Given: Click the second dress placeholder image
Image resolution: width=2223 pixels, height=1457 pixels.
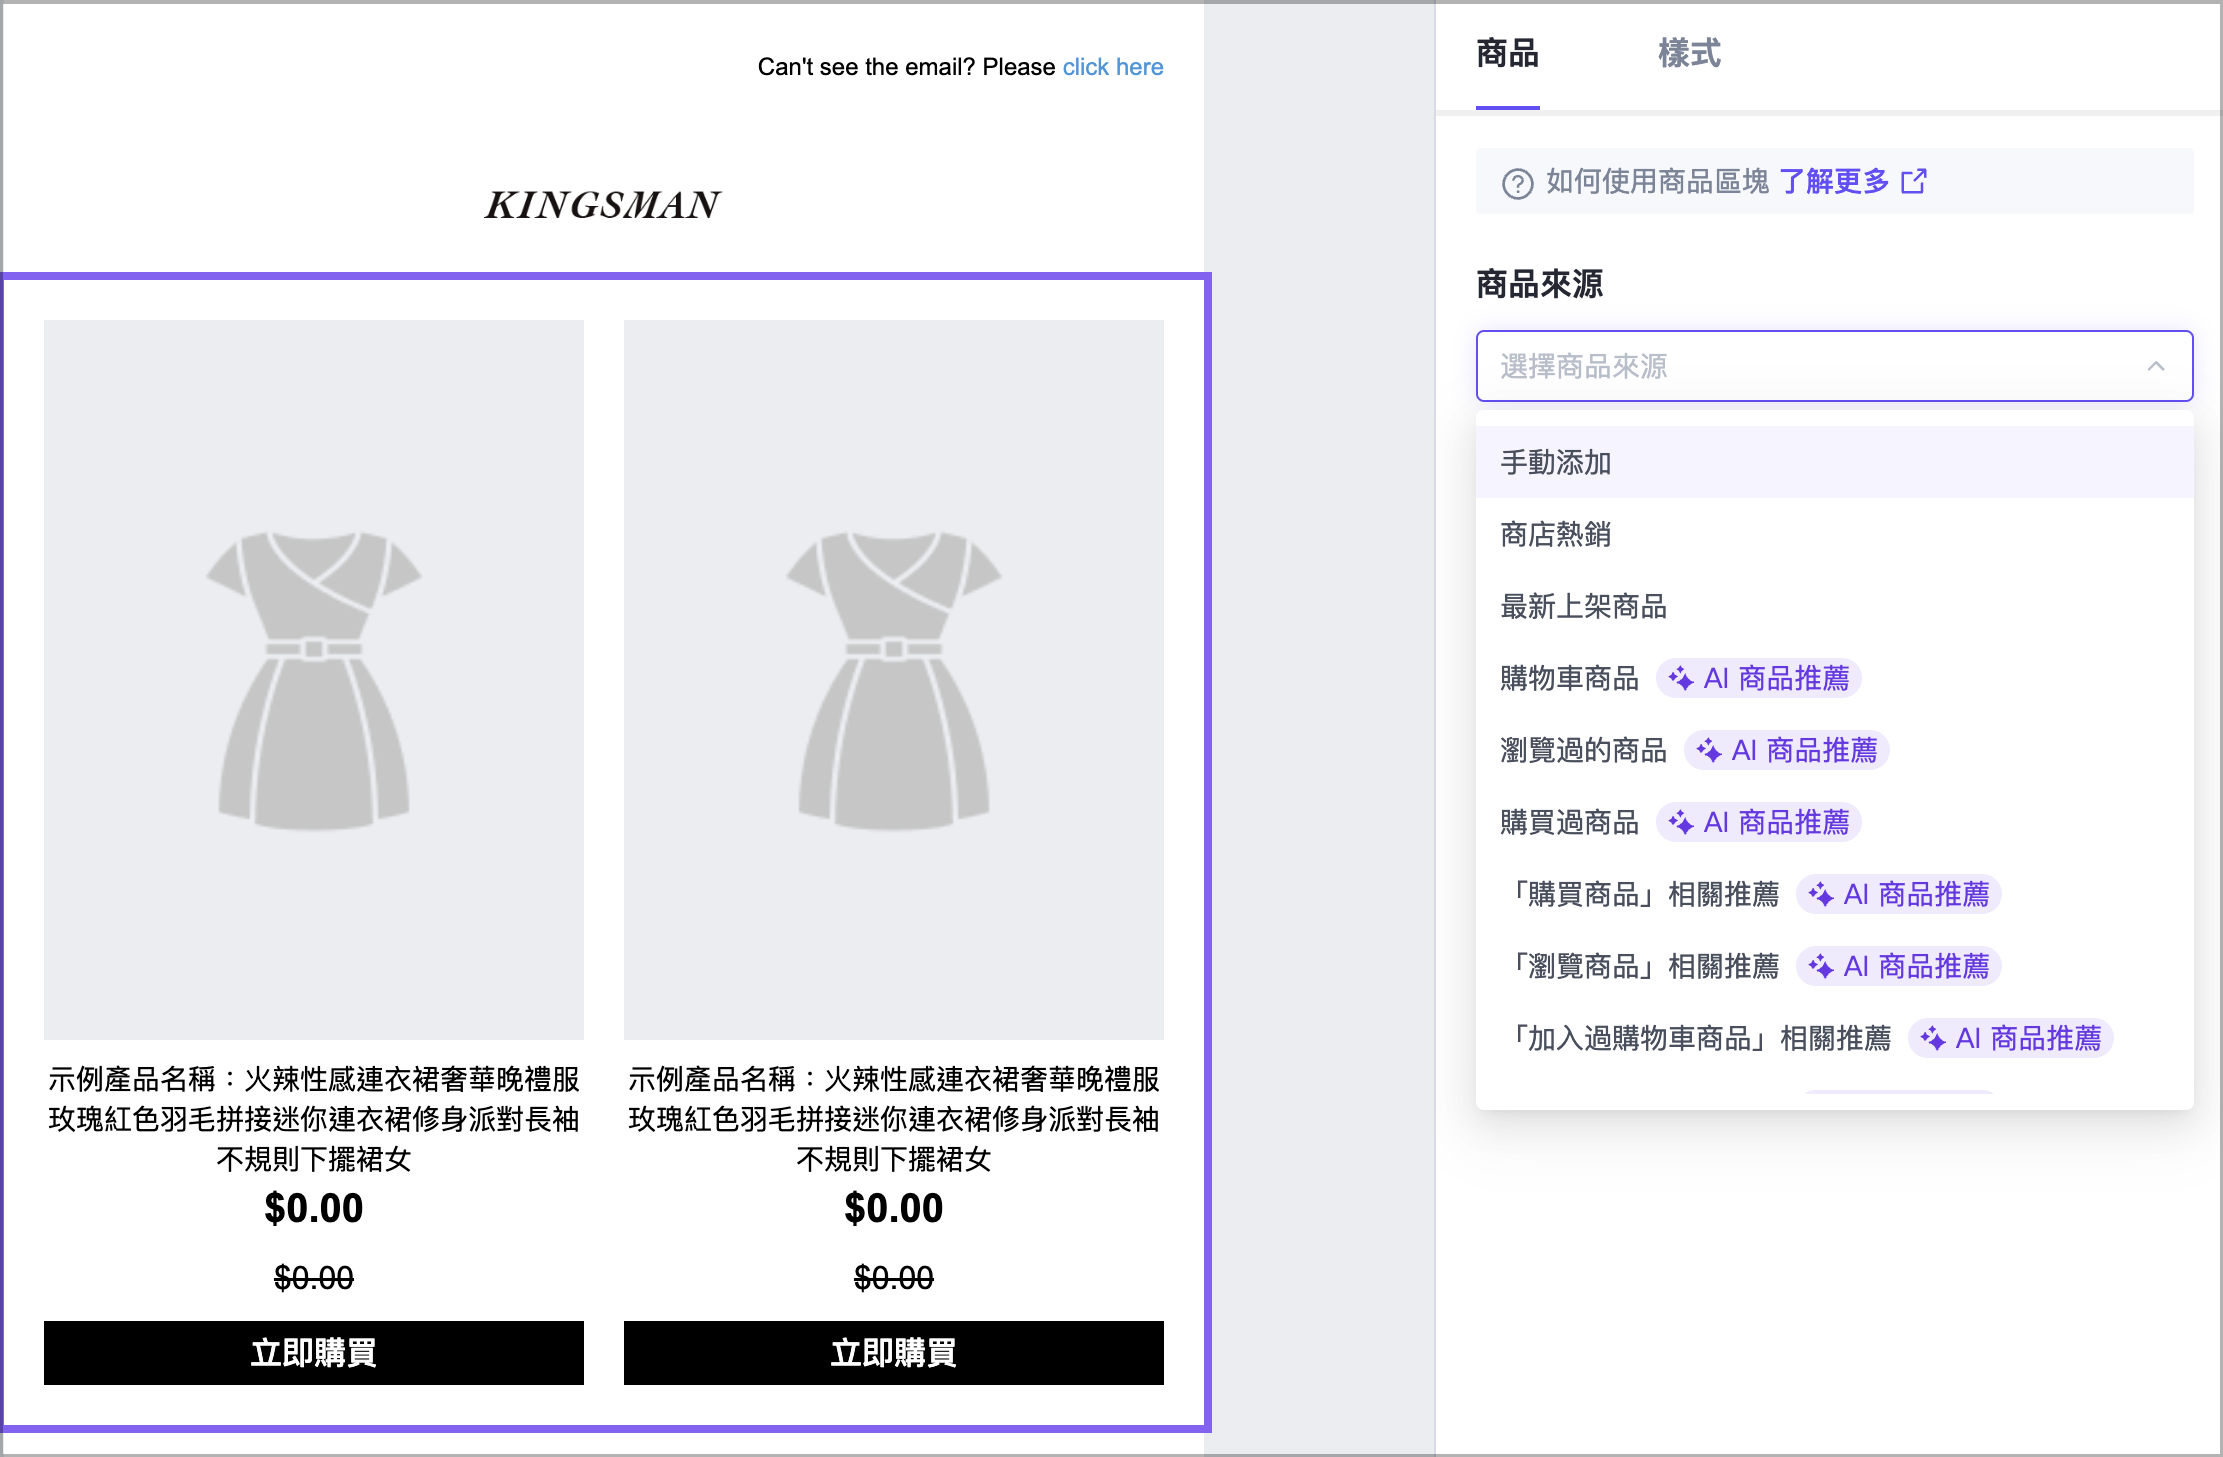Looking at the screenshot, I should coord(893,679).
